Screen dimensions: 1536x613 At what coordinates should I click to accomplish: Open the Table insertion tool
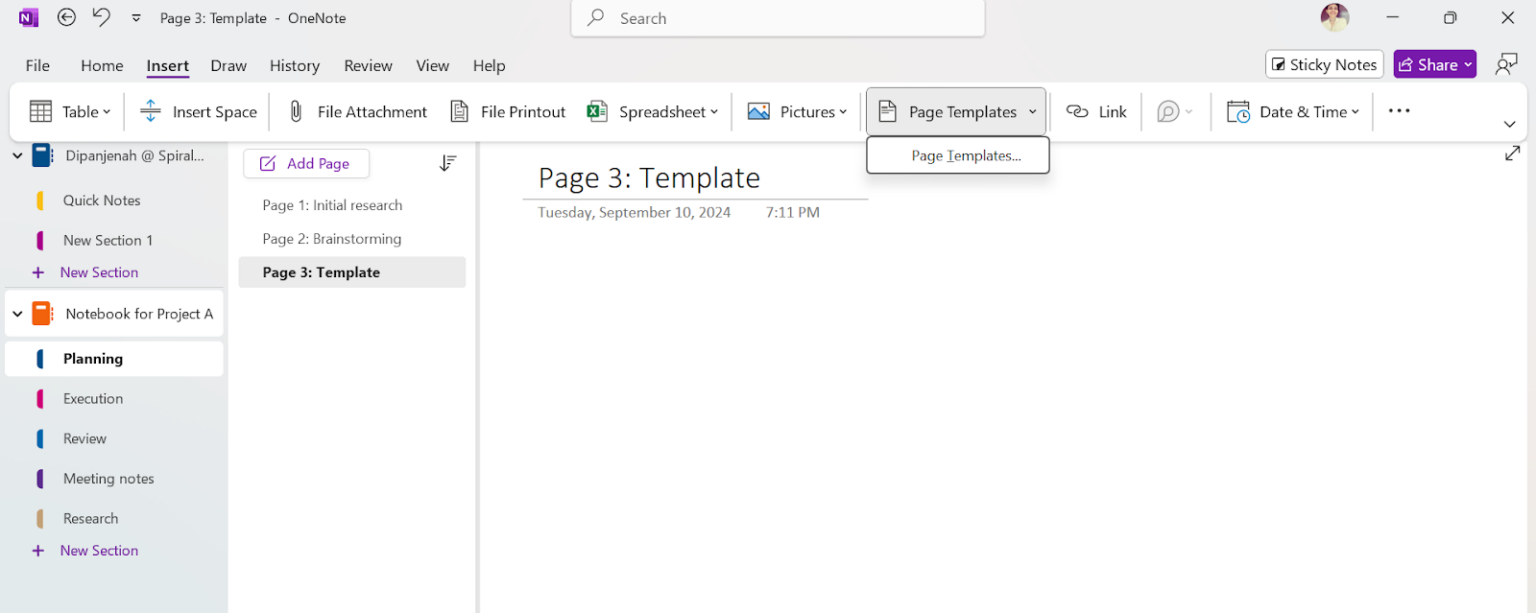(68, 111)
